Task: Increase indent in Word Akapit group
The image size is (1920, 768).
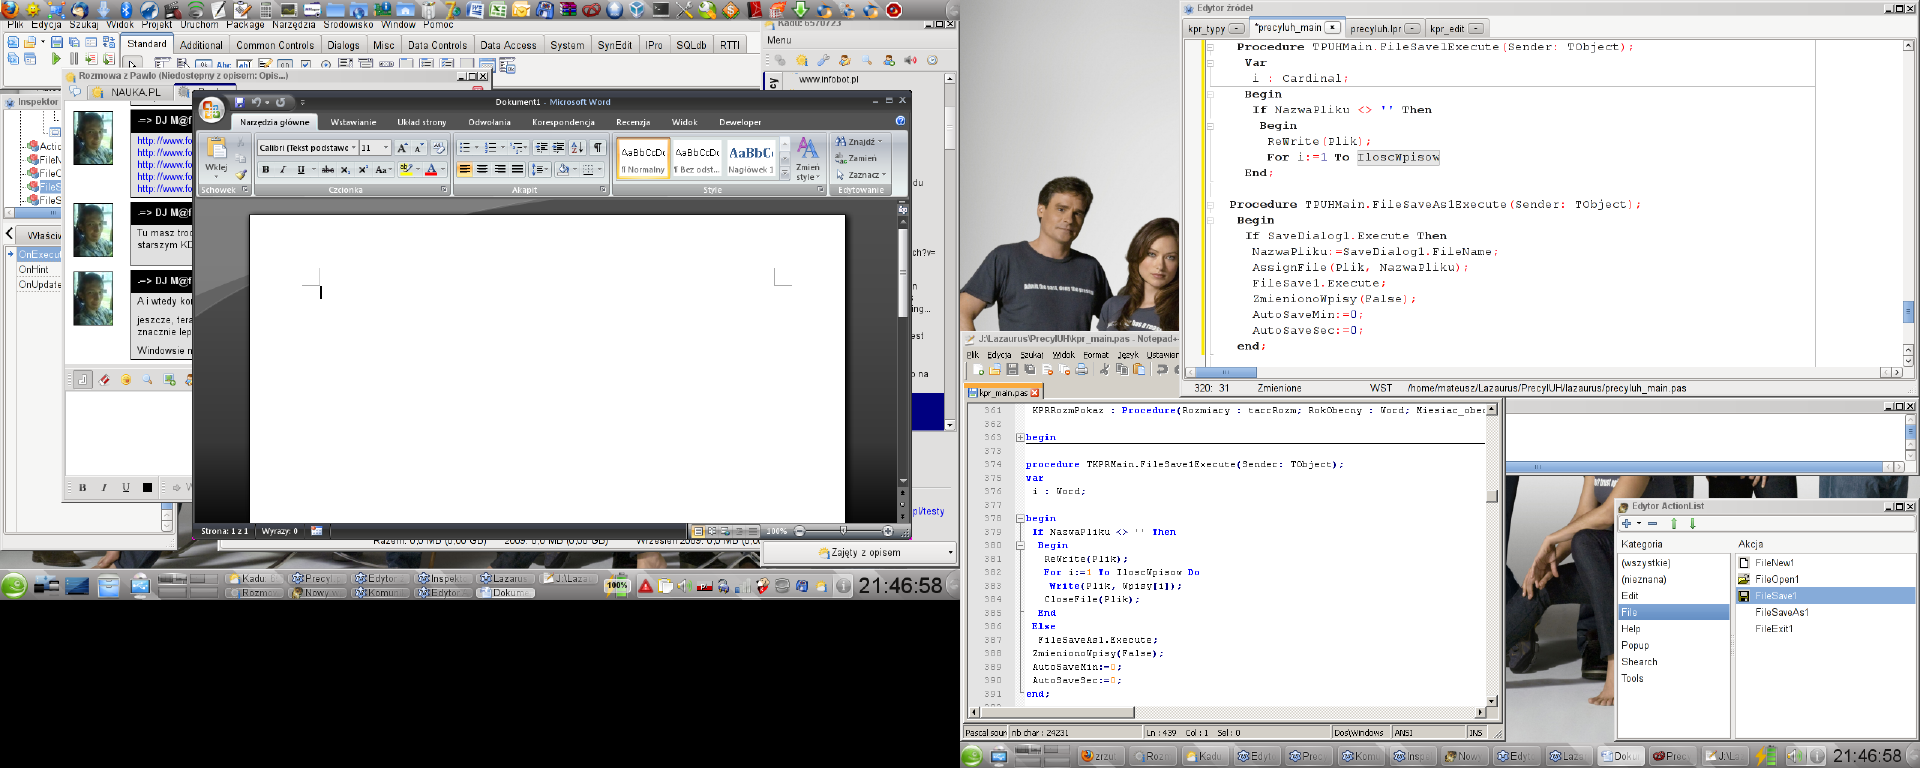Action: click(x=558, y=147)
